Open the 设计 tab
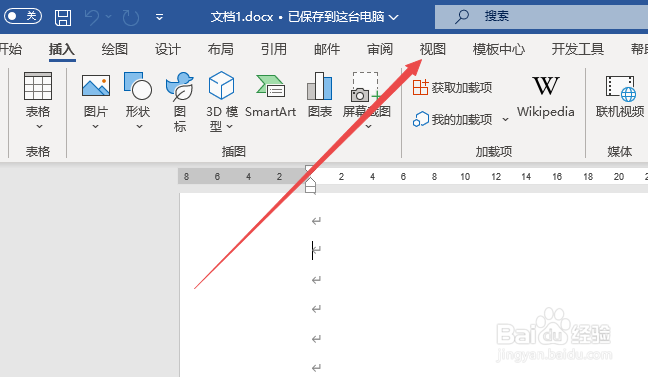 pyautogui.click(x=168, y=49)
